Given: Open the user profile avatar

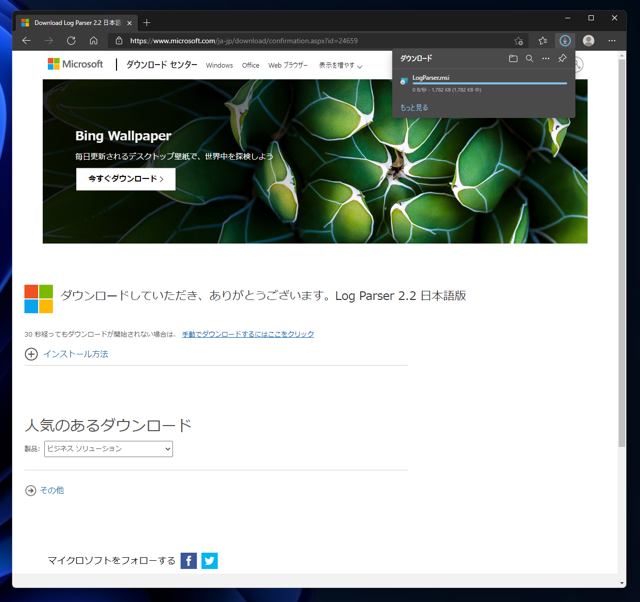Looking at the screenshot, I should coord(588,40).
